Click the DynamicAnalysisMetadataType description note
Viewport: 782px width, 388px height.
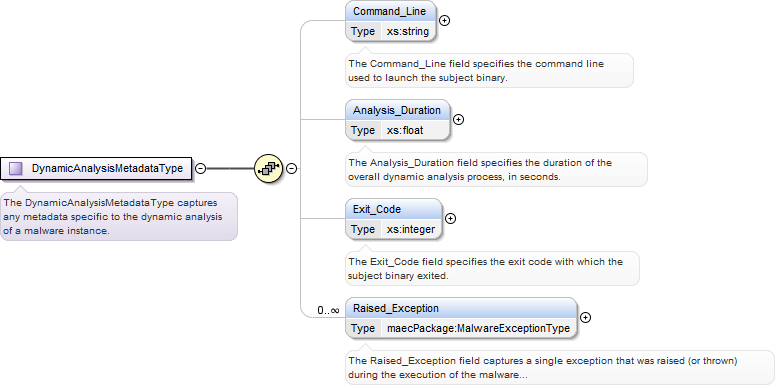coord(119,217)
